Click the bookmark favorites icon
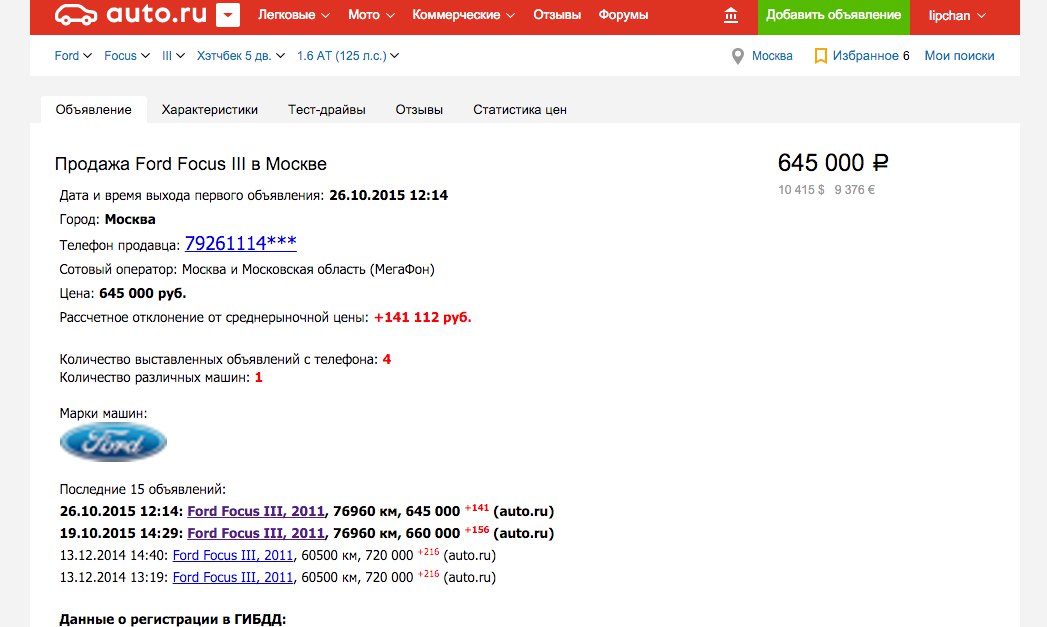The width and height of the screenshot is (1047, 627). [821, 56]
